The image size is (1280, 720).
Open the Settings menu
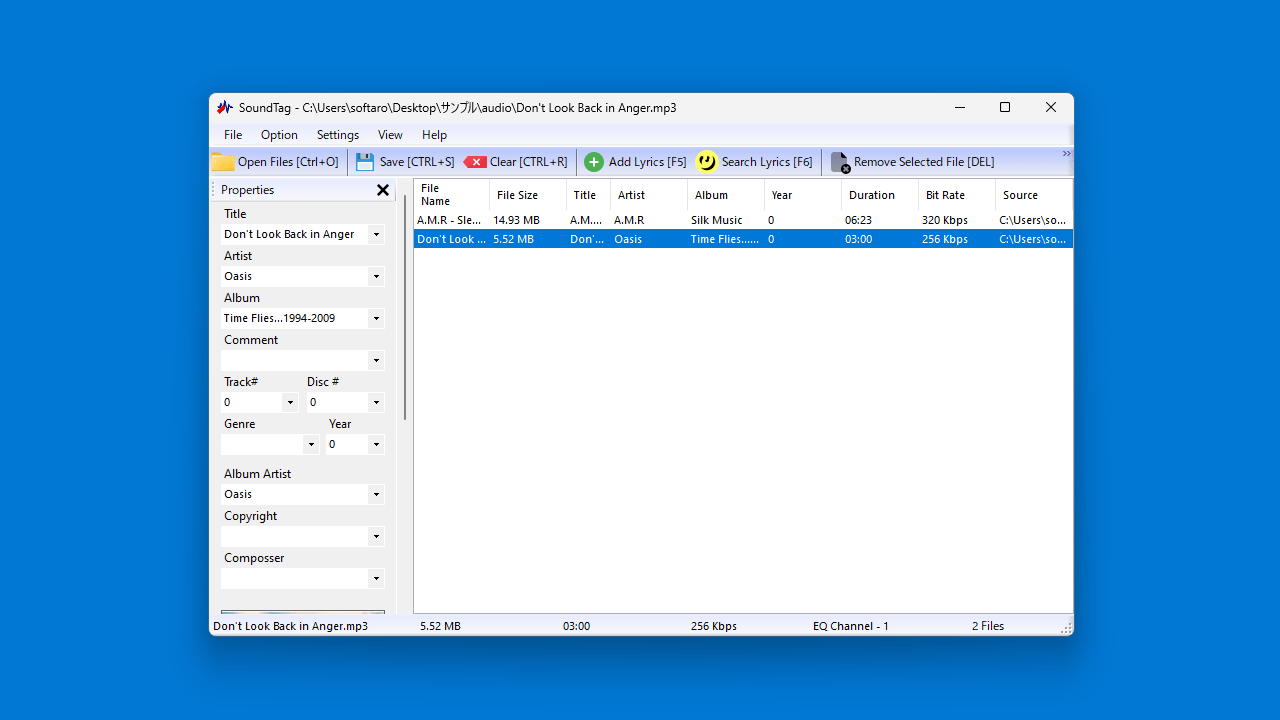[x=338, y=135]
